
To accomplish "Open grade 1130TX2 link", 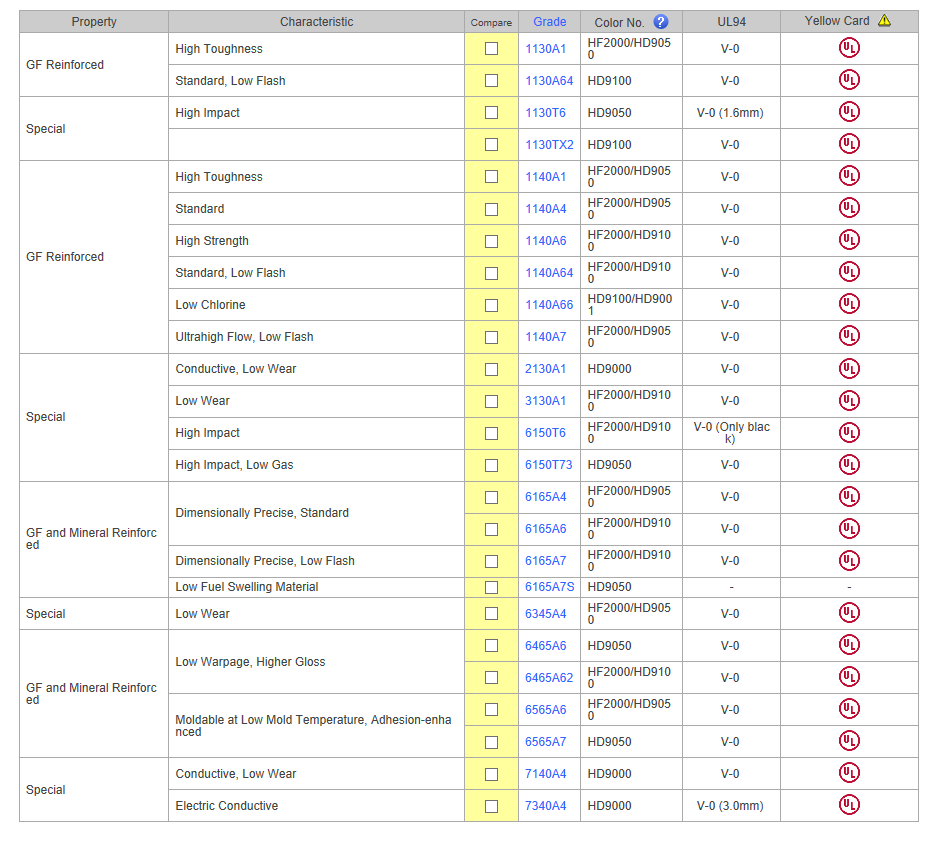I will click(x=549, y=145).
